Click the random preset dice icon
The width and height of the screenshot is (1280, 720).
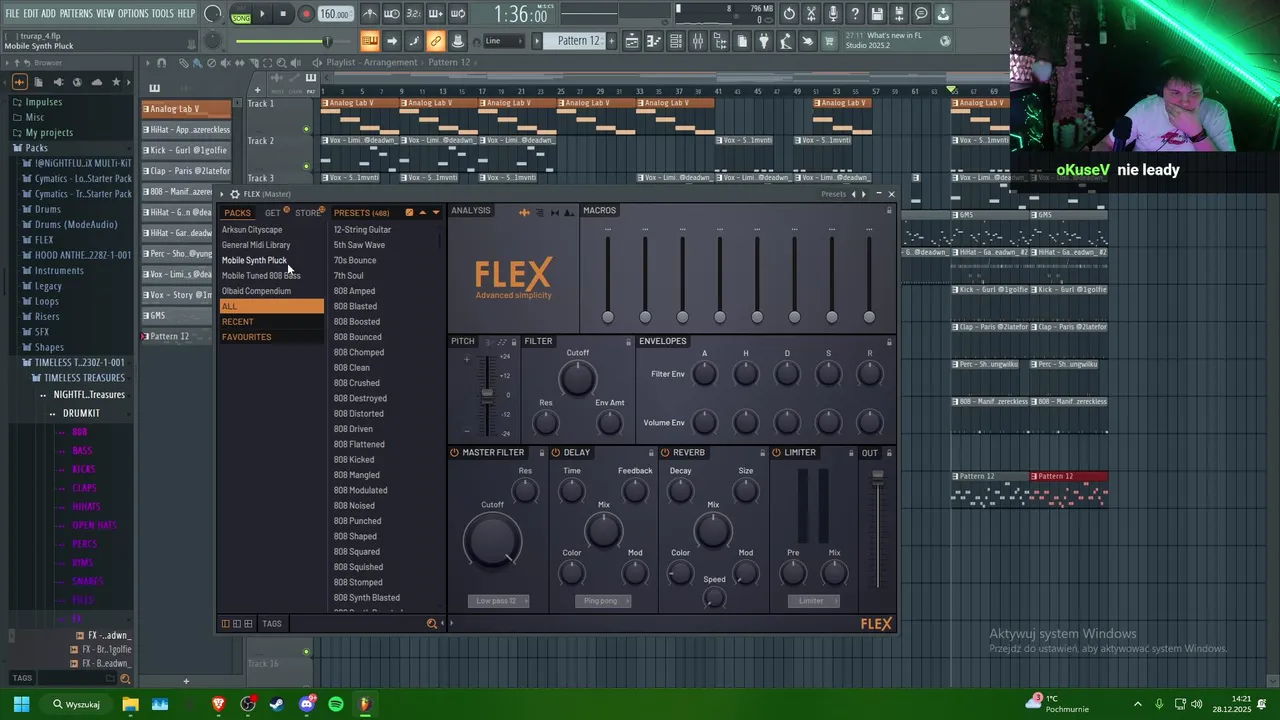[x=409, y=213]
